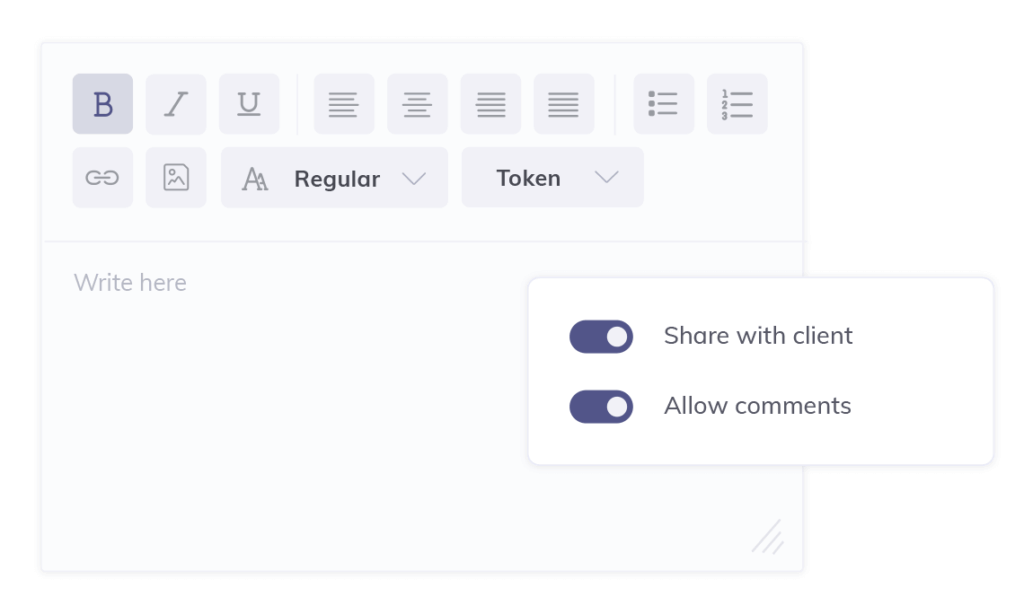The height and width of the screenshot is (614, 1024).
Task: Justify the text alignment
Action: coord(564,104)
